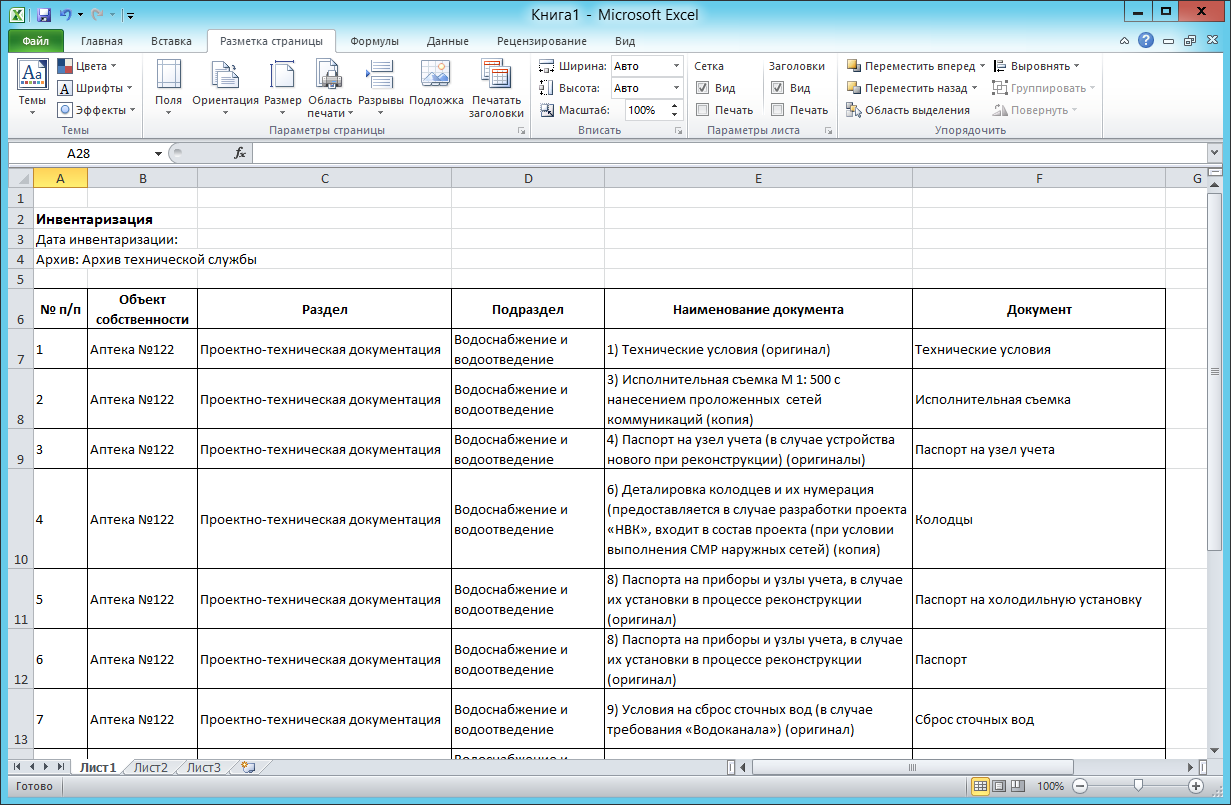
Task: Insert a new worksheet tab icon
Action: click(x=248, y=768)
